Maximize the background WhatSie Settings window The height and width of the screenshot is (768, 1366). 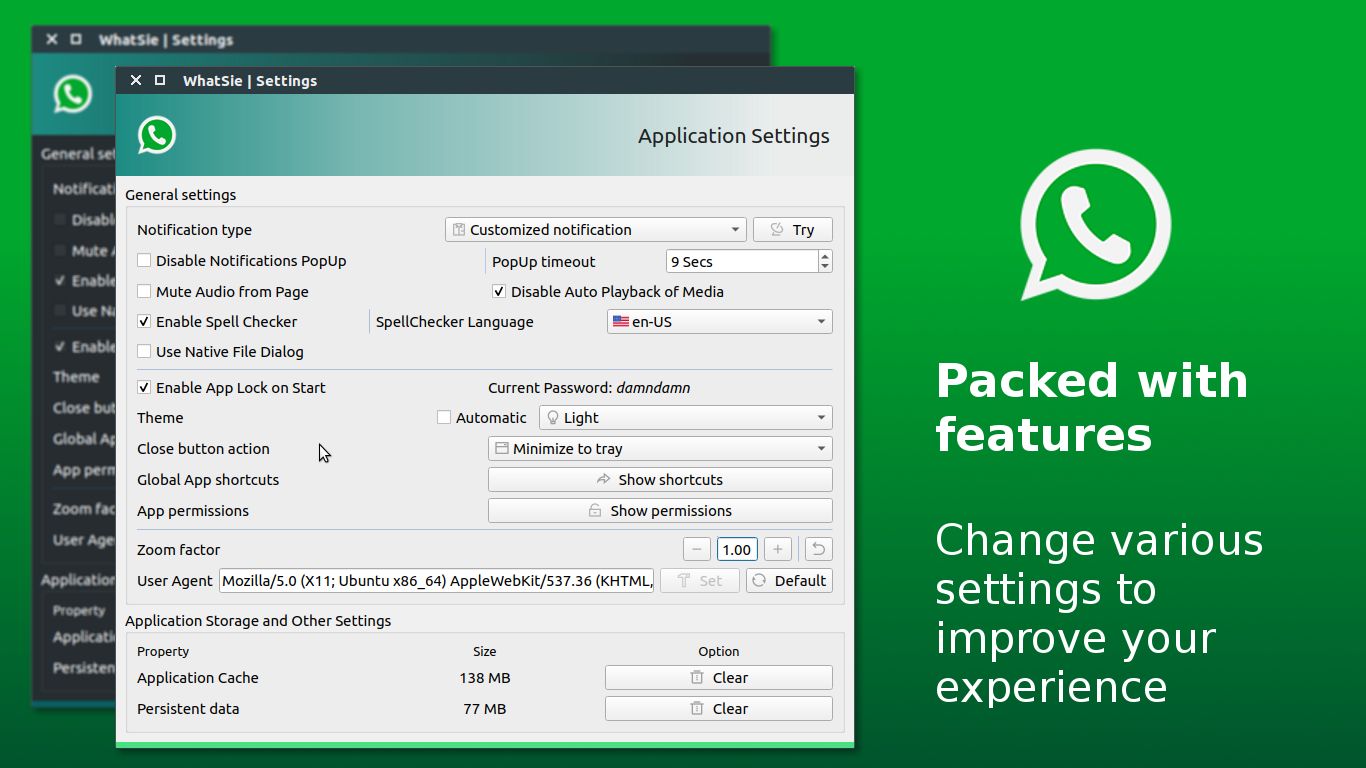click(76, 40)
